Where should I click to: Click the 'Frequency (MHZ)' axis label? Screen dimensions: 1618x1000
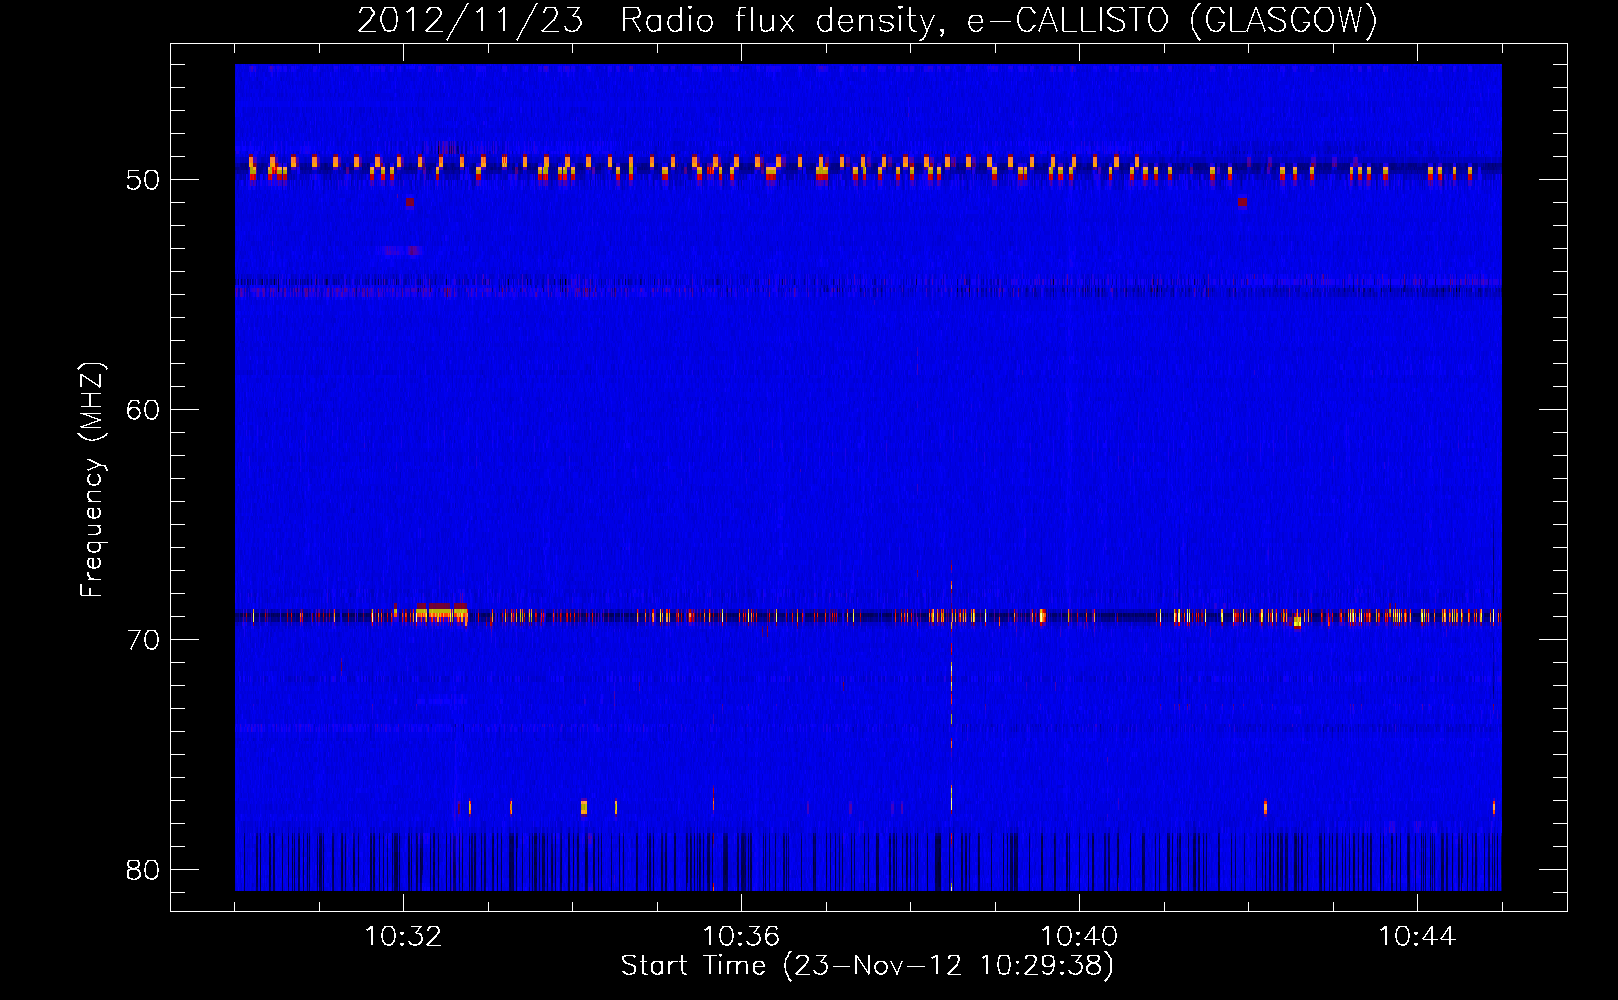[x=91, y=480]
